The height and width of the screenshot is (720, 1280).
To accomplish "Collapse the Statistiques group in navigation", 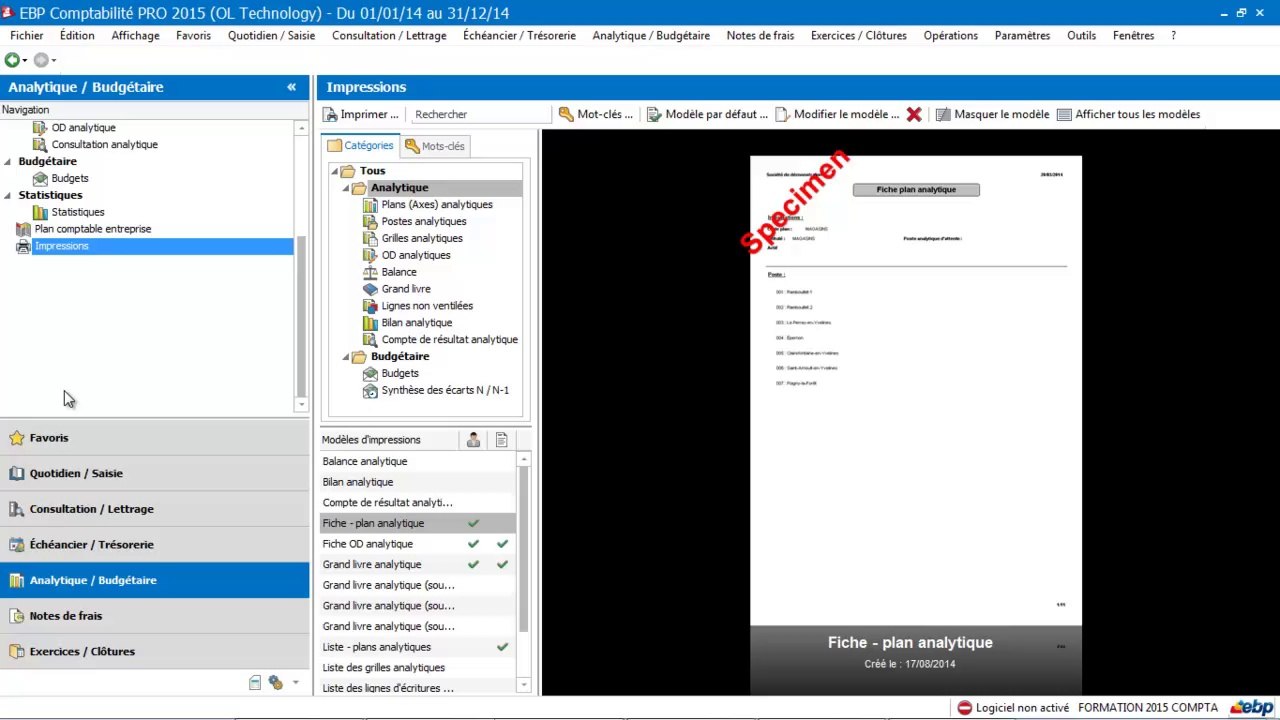I will 9,195.
